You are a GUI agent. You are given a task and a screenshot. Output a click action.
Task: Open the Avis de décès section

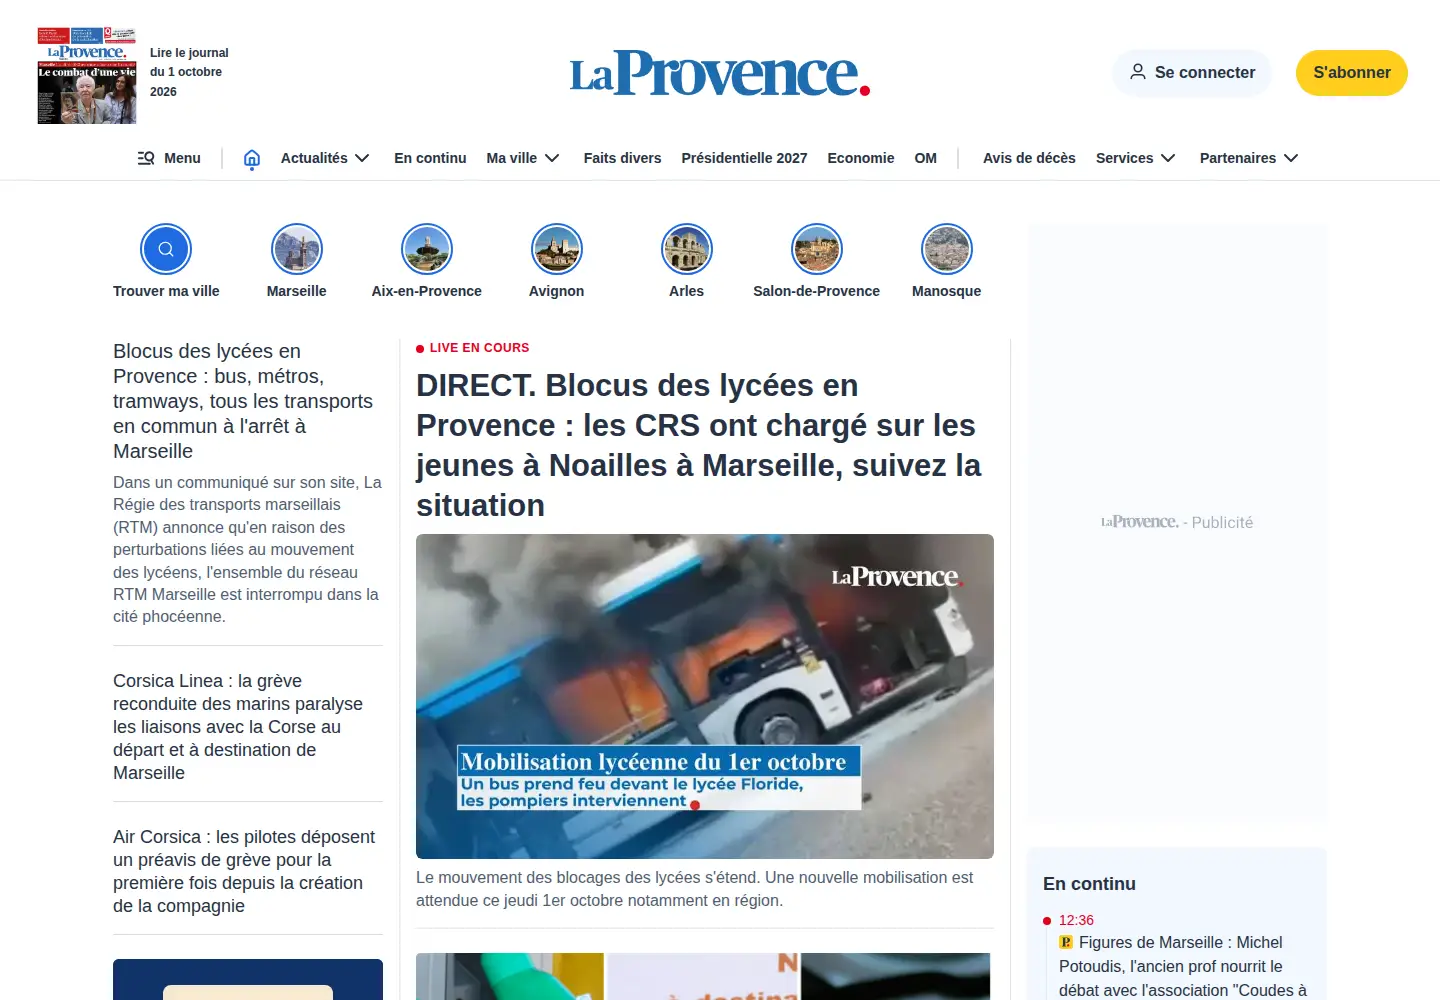pyautogui.click(x=1029, y=158)
